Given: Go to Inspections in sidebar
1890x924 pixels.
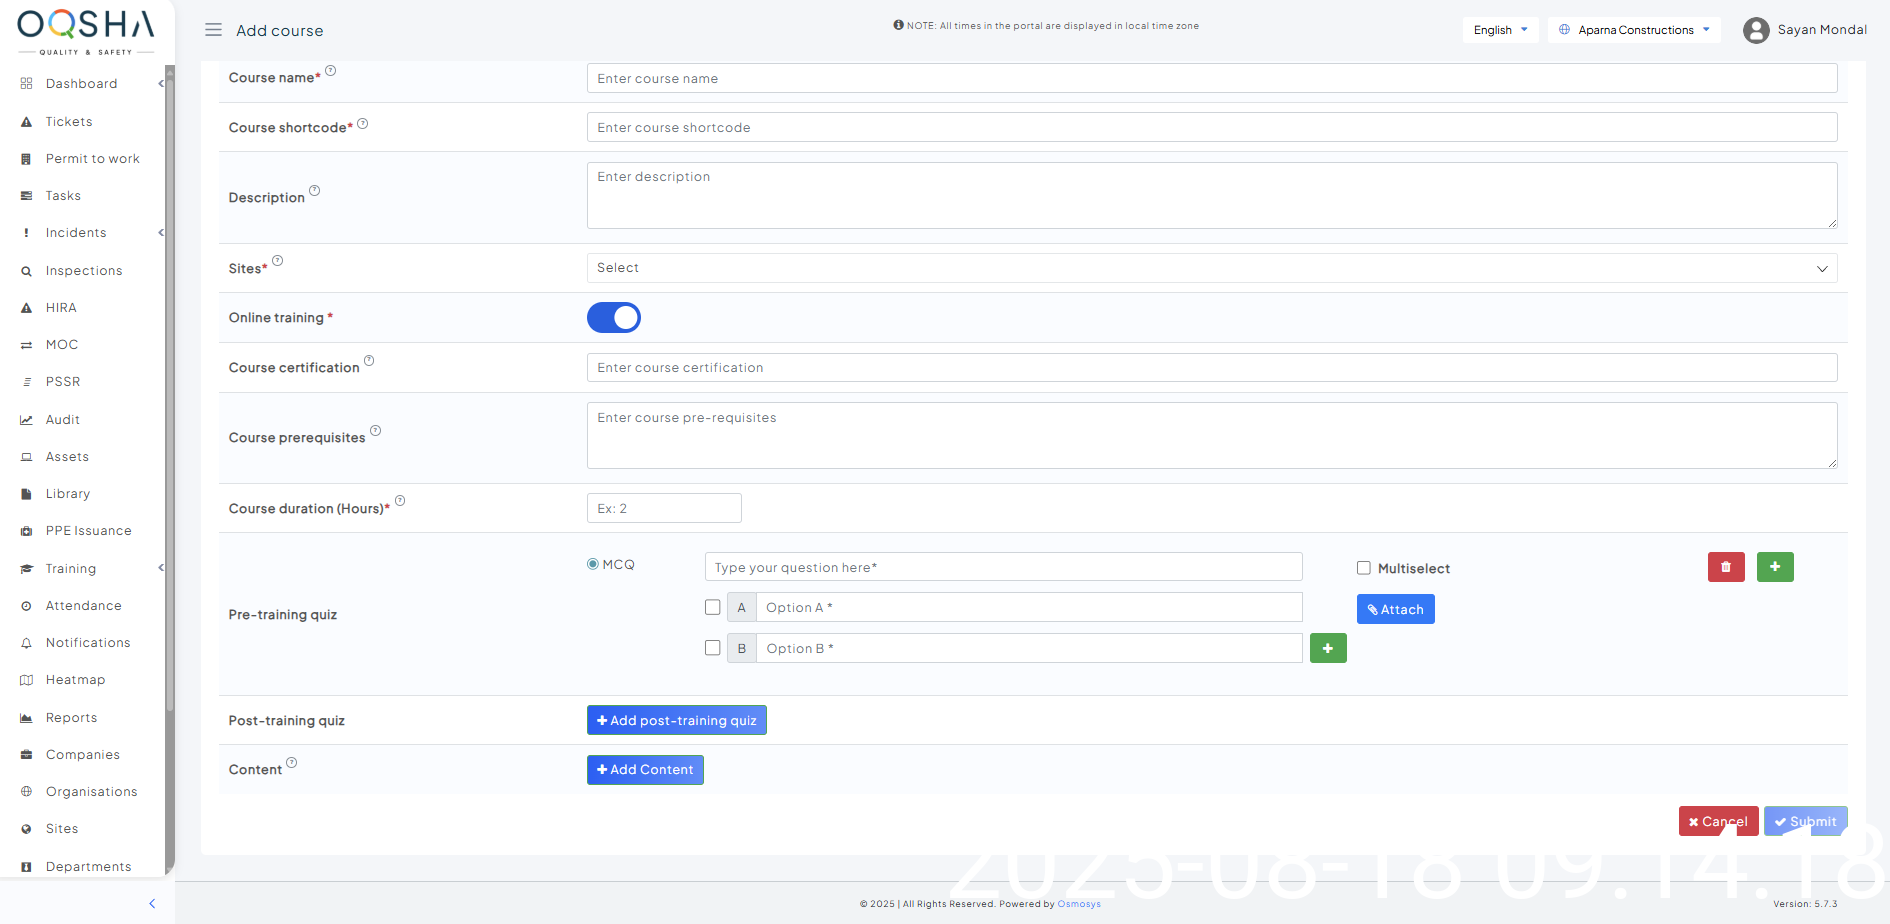Looking at the screenshot, I should (84, 271).
